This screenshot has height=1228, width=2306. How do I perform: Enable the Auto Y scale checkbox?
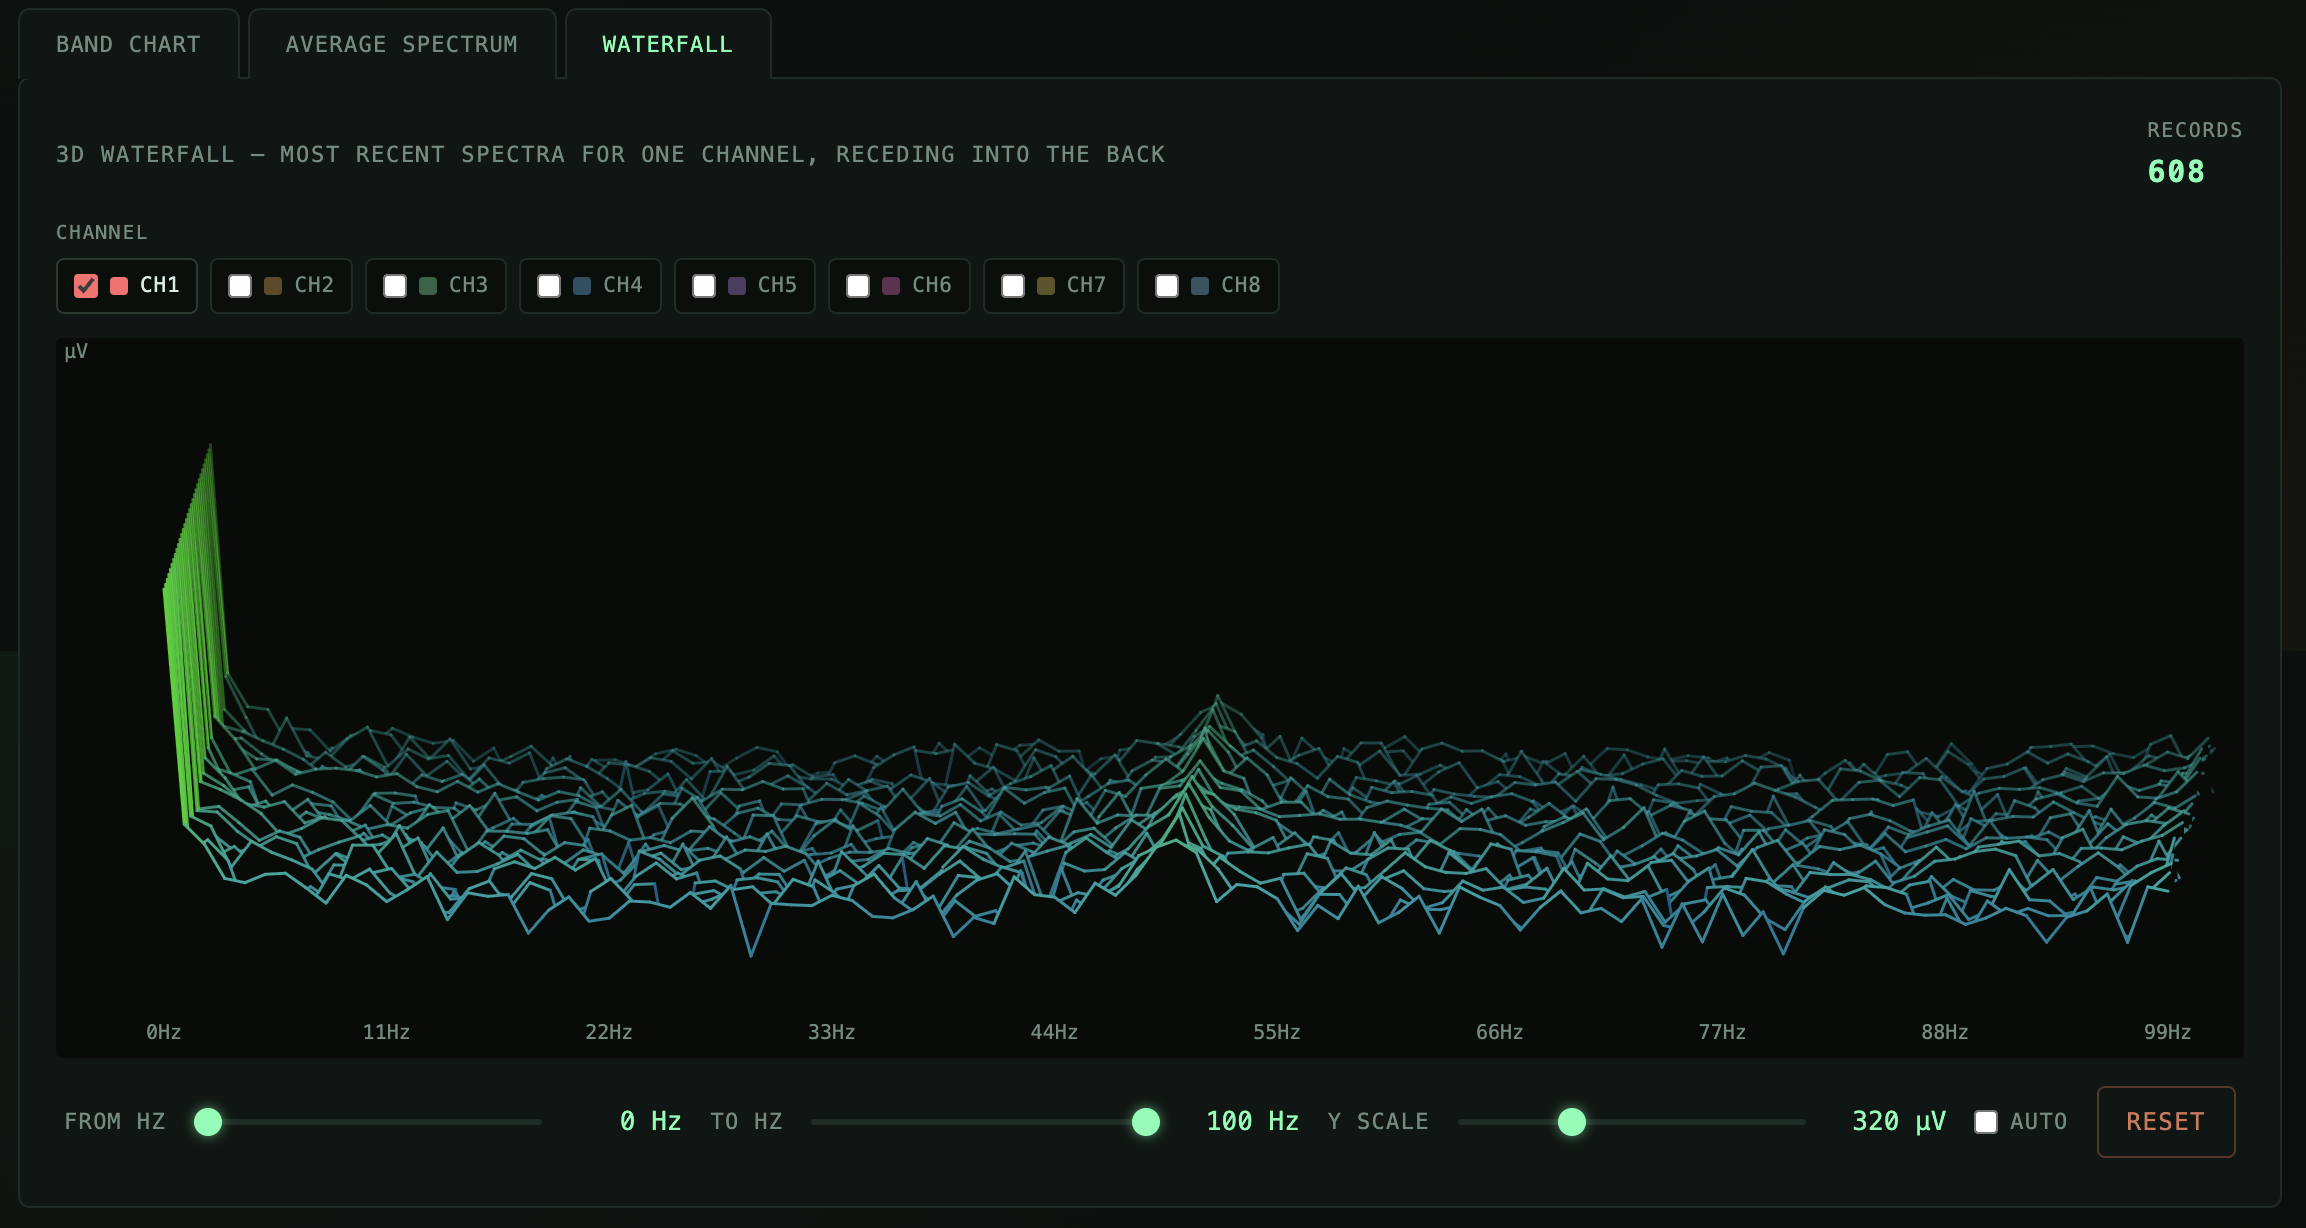pyautogui.click(x=1986, y=1122)
